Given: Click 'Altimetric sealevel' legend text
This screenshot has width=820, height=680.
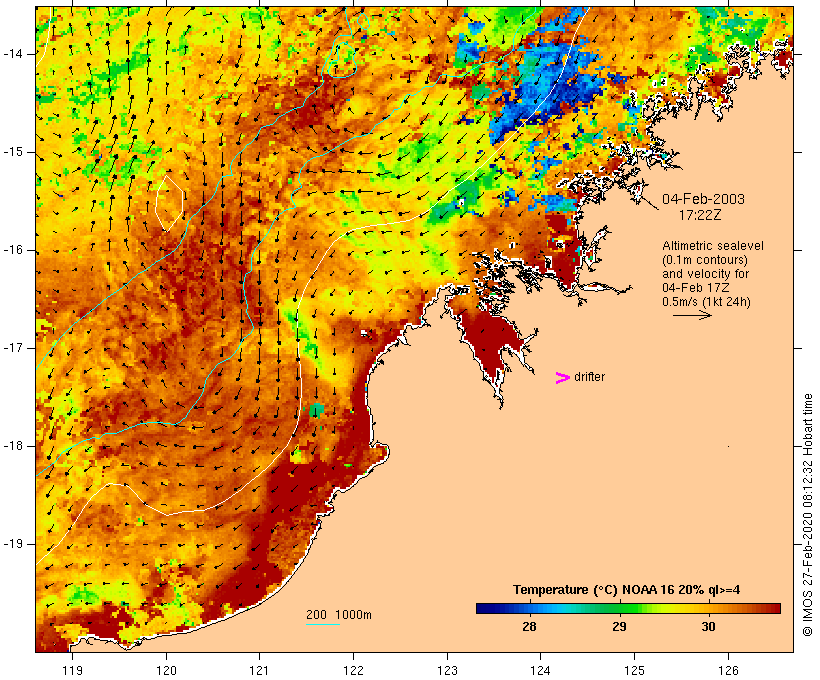Looking at the screenshot, I should coord(713,246).
